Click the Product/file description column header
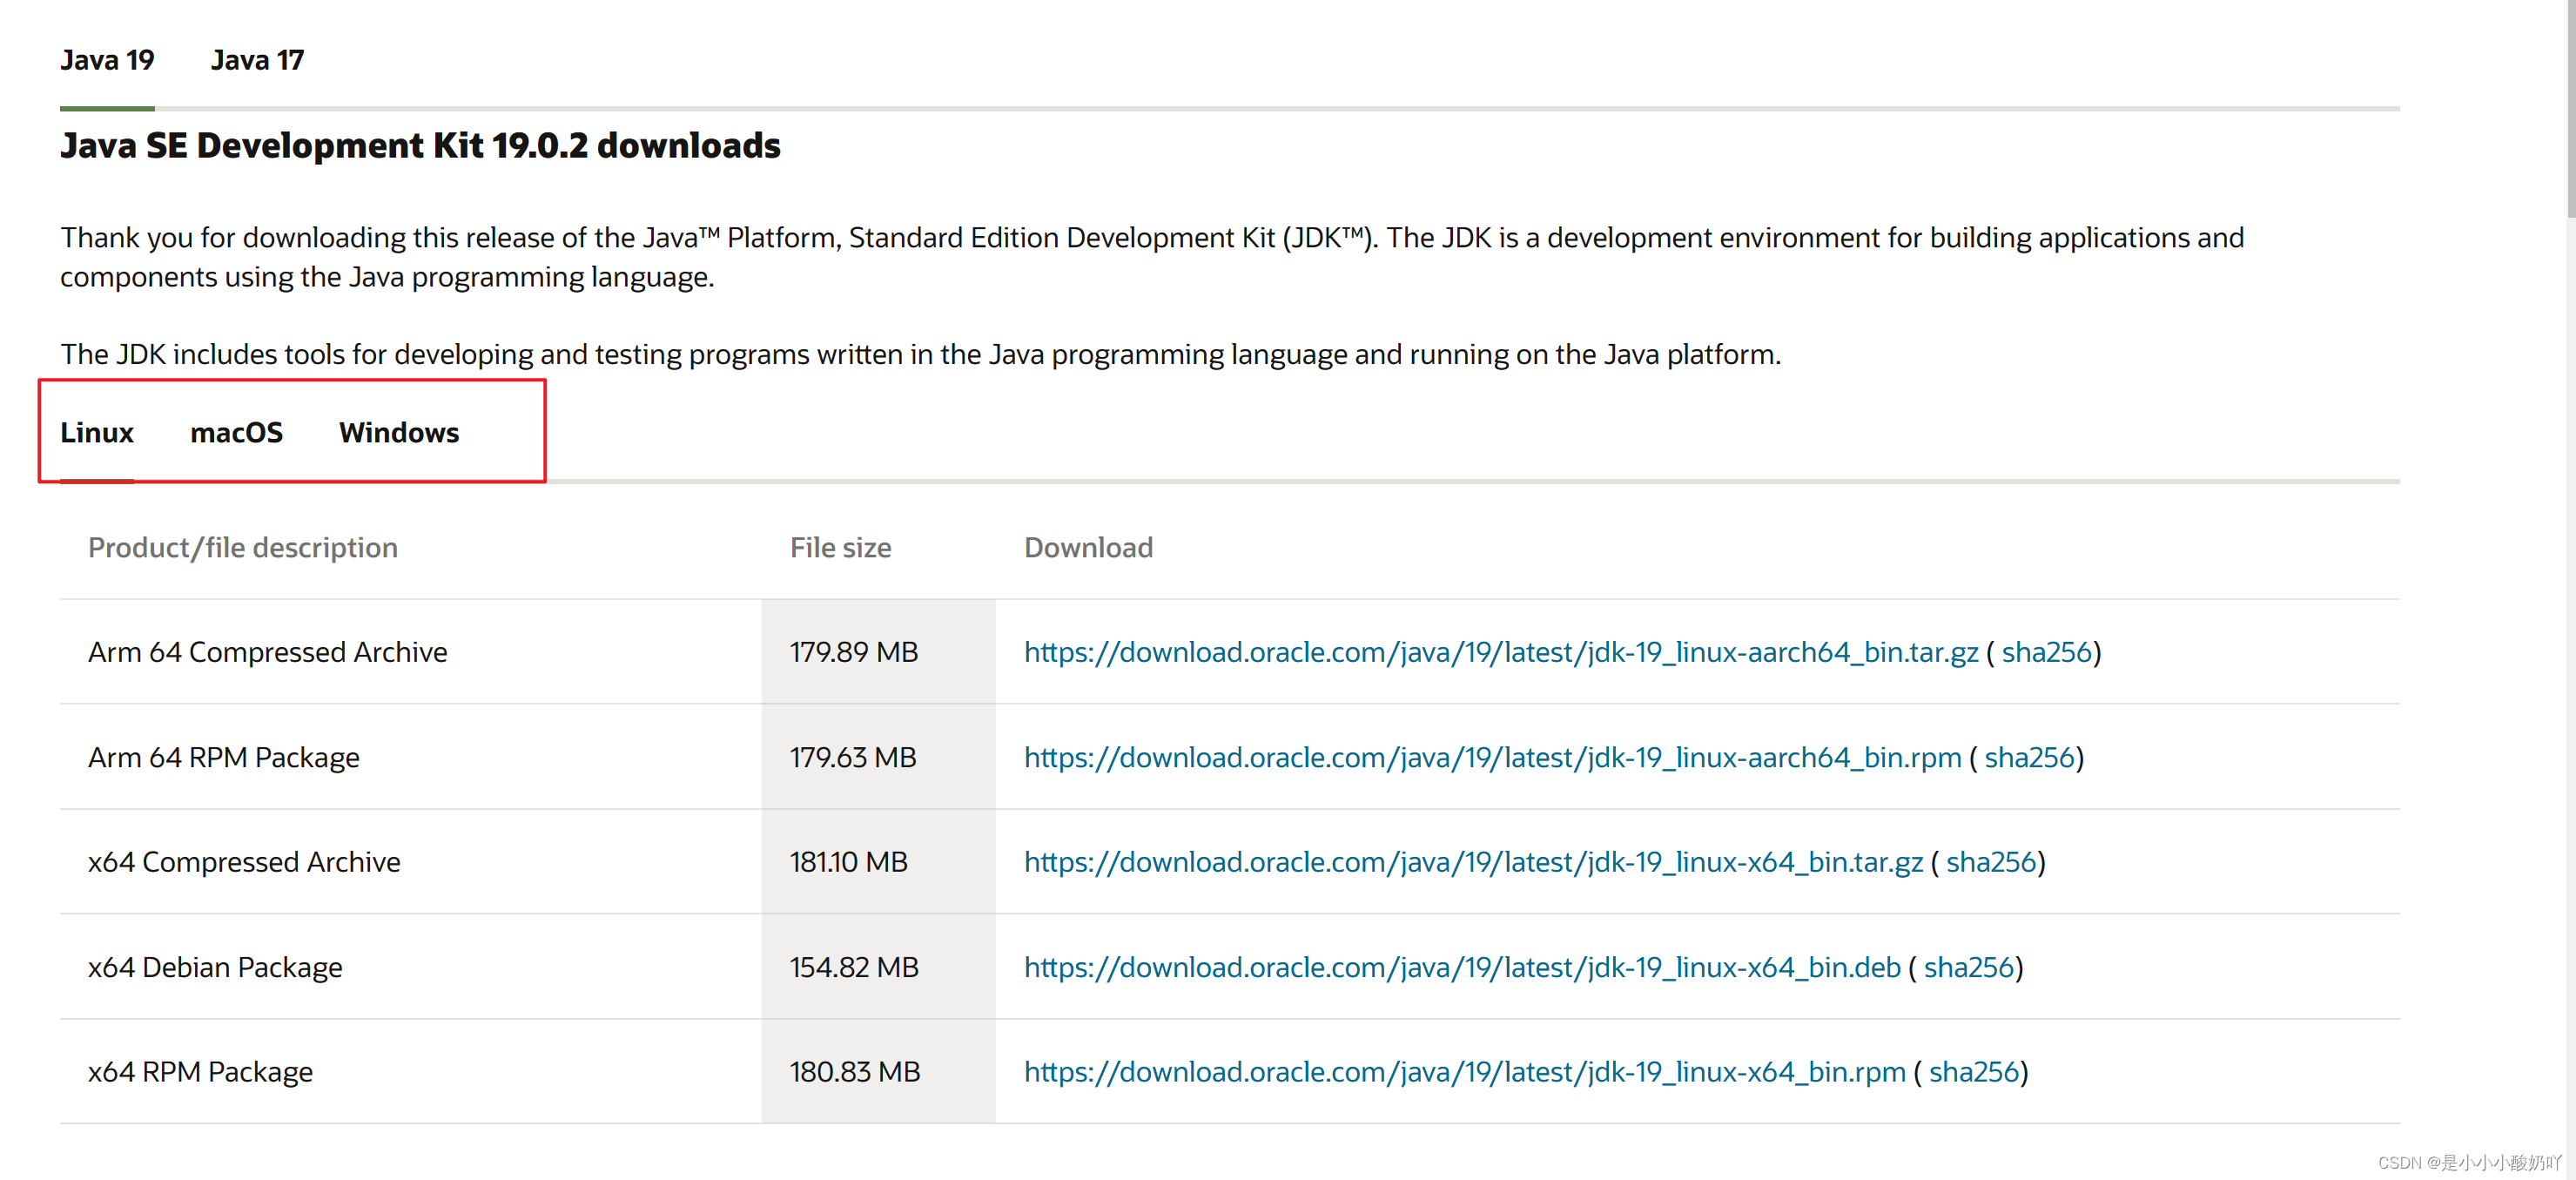The image size is (2576, 1180). (x=243, y=548)
